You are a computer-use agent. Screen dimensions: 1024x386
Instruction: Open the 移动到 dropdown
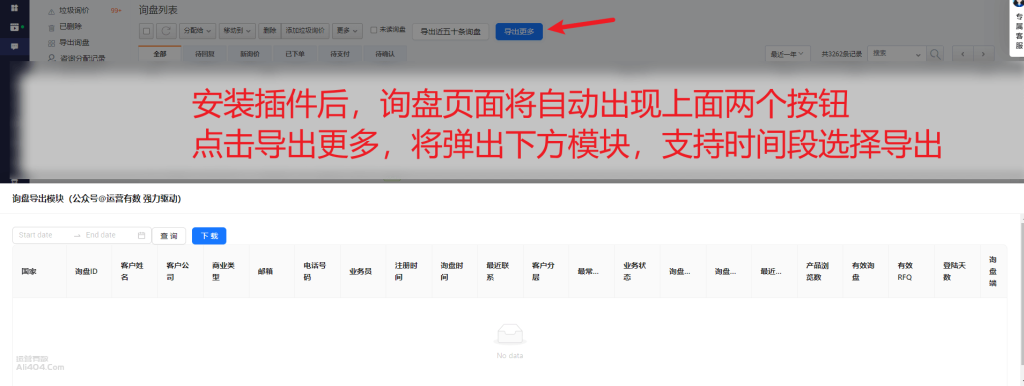pos(237,31)
